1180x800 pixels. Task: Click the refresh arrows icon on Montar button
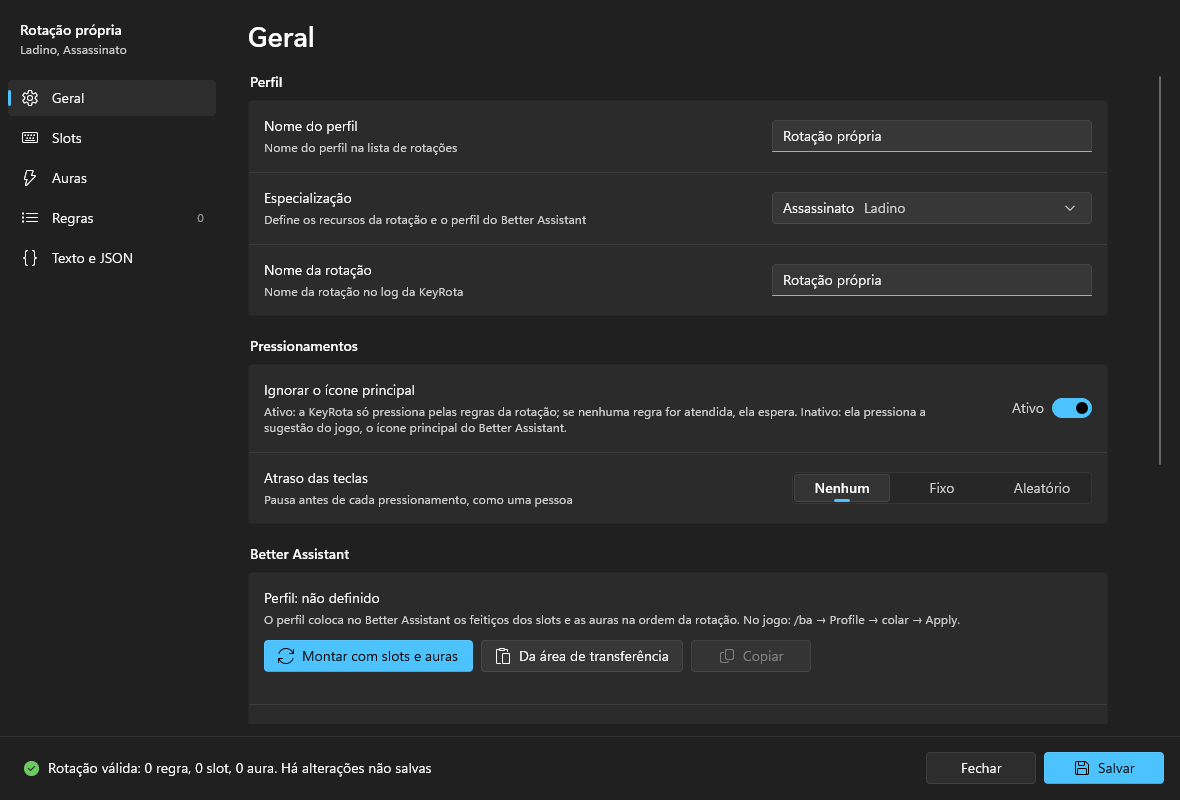[x=286, y=656]
